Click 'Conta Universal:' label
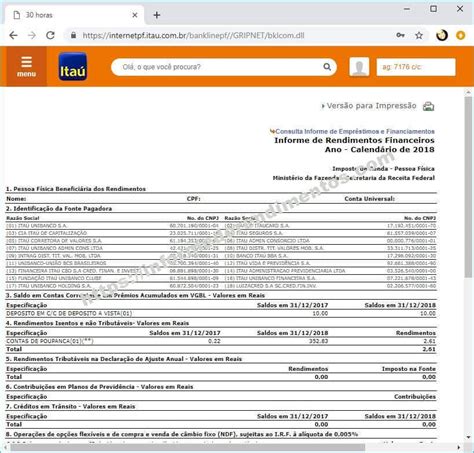 tap(369, 199)
